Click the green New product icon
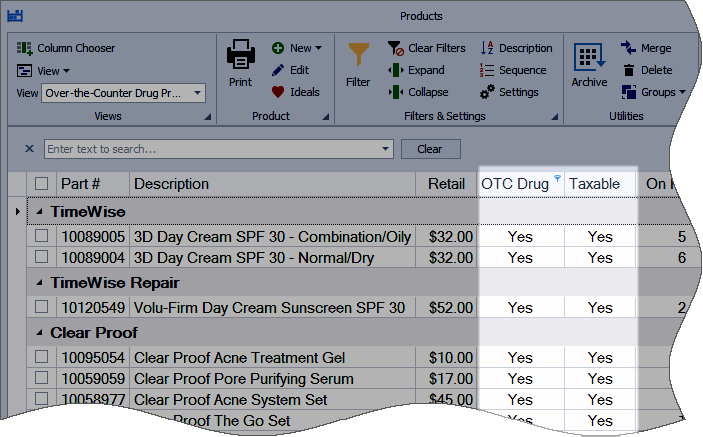The image size is (703, 437). pos(278,48)
